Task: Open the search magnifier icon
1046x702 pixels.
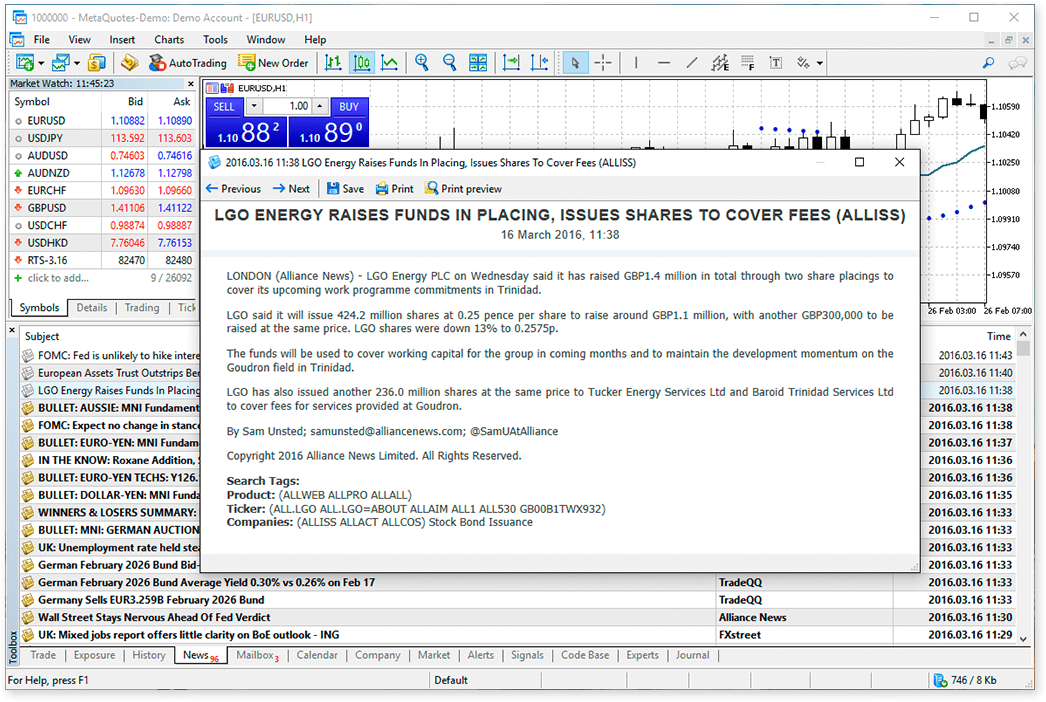Action: pyautogui.click(x=988, y=63)
